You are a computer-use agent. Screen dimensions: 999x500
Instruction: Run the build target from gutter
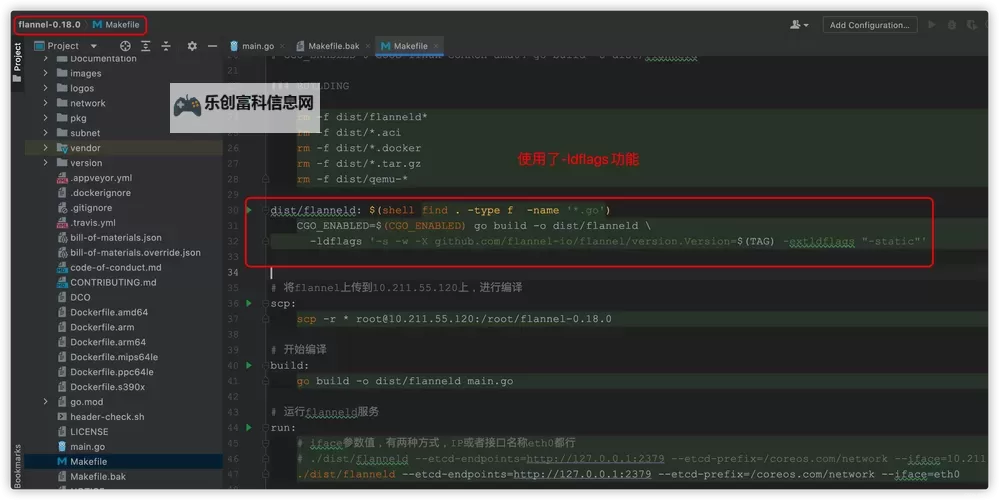point(249,366)
